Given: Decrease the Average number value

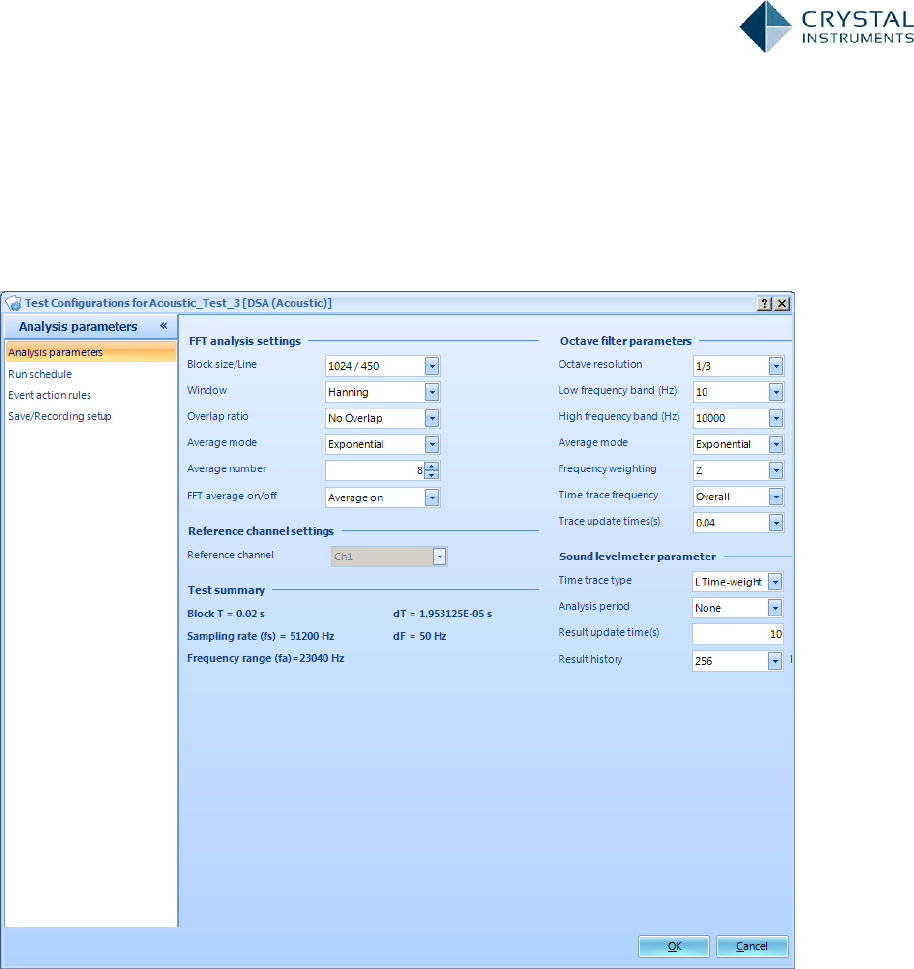Looking at the screenshot, I should pos(432,475).
